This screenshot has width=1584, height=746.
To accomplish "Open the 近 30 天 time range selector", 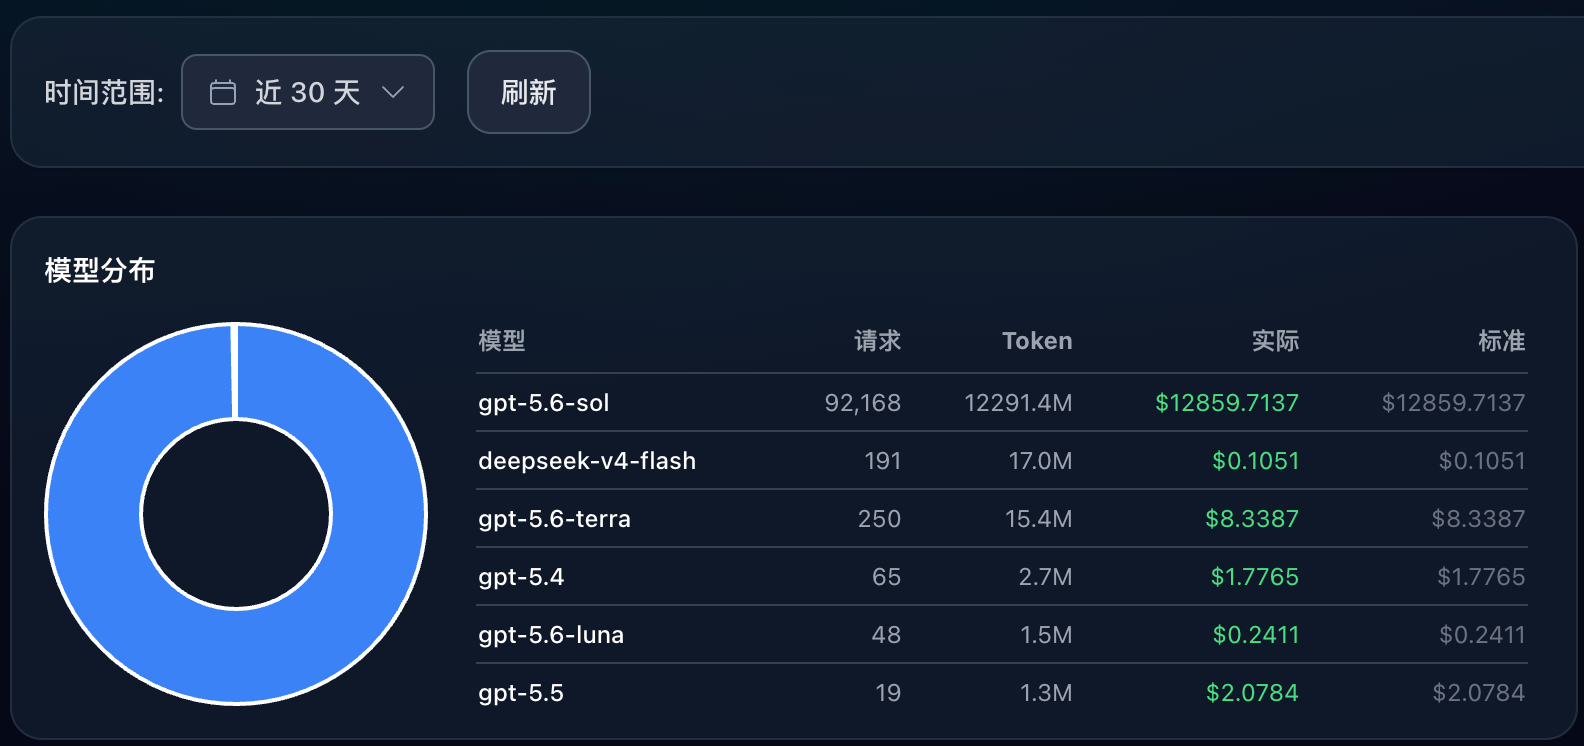I will [308, 92].
